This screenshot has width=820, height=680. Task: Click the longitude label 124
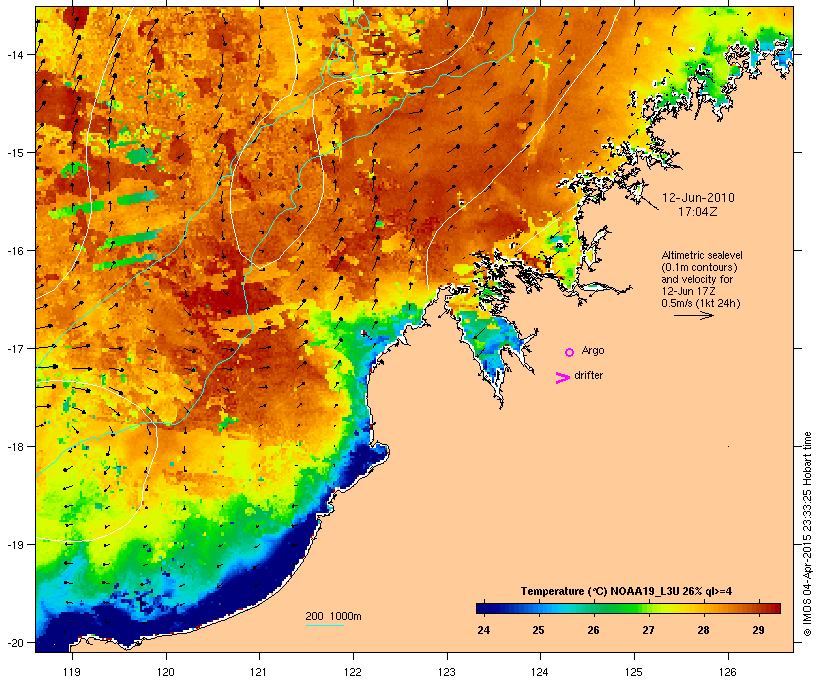pos(540,672)
